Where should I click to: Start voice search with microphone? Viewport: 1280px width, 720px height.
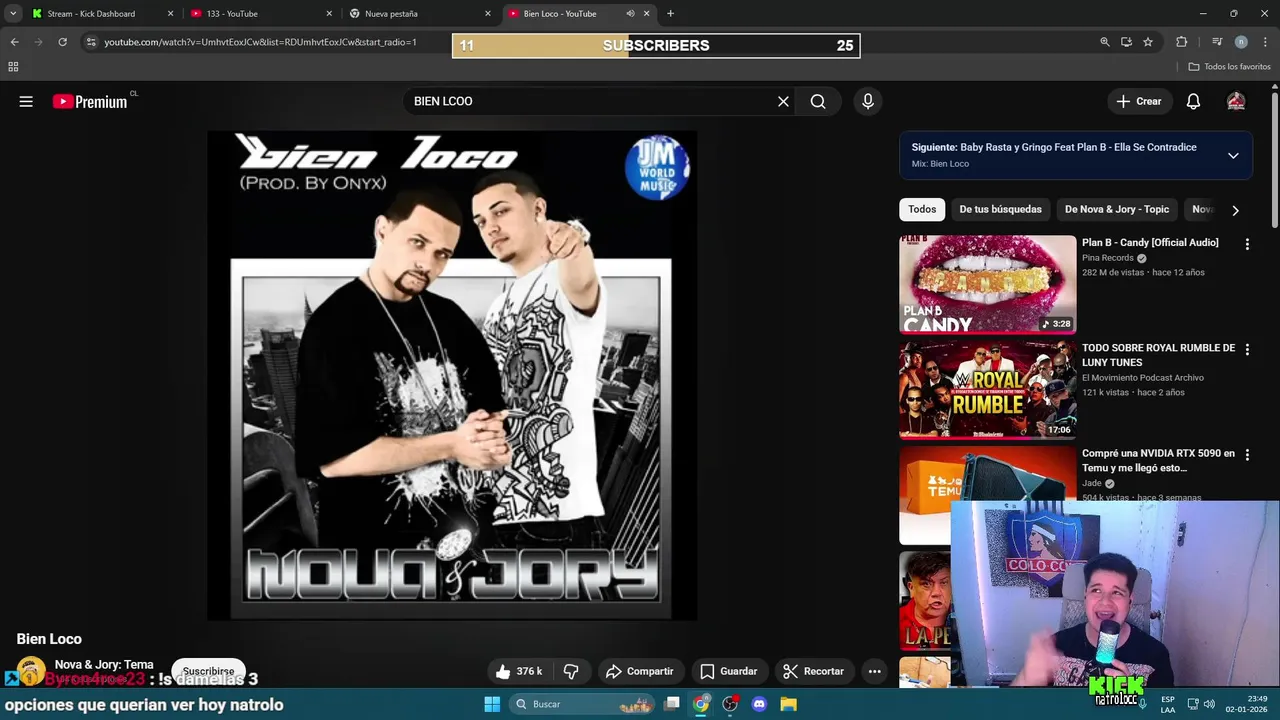pyautogui.click(x=868, y=101)
